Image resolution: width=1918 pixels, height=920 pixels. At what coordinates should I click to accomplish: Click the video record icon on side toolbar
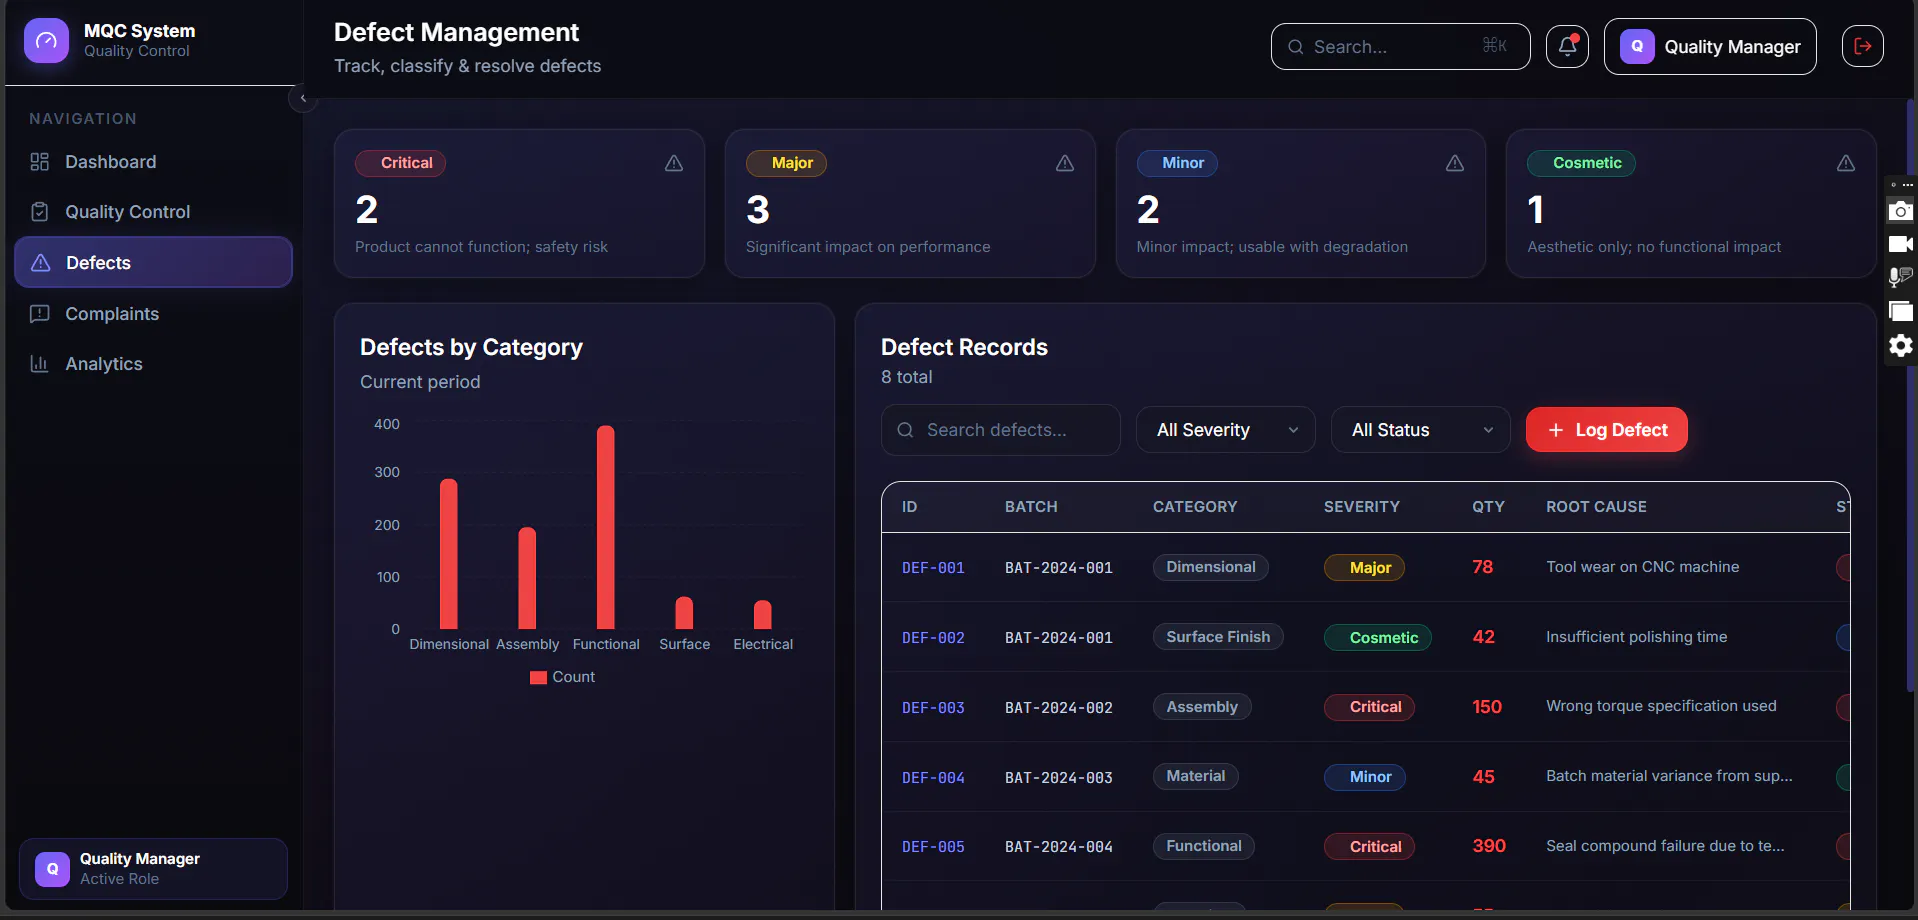(1900, 244)
